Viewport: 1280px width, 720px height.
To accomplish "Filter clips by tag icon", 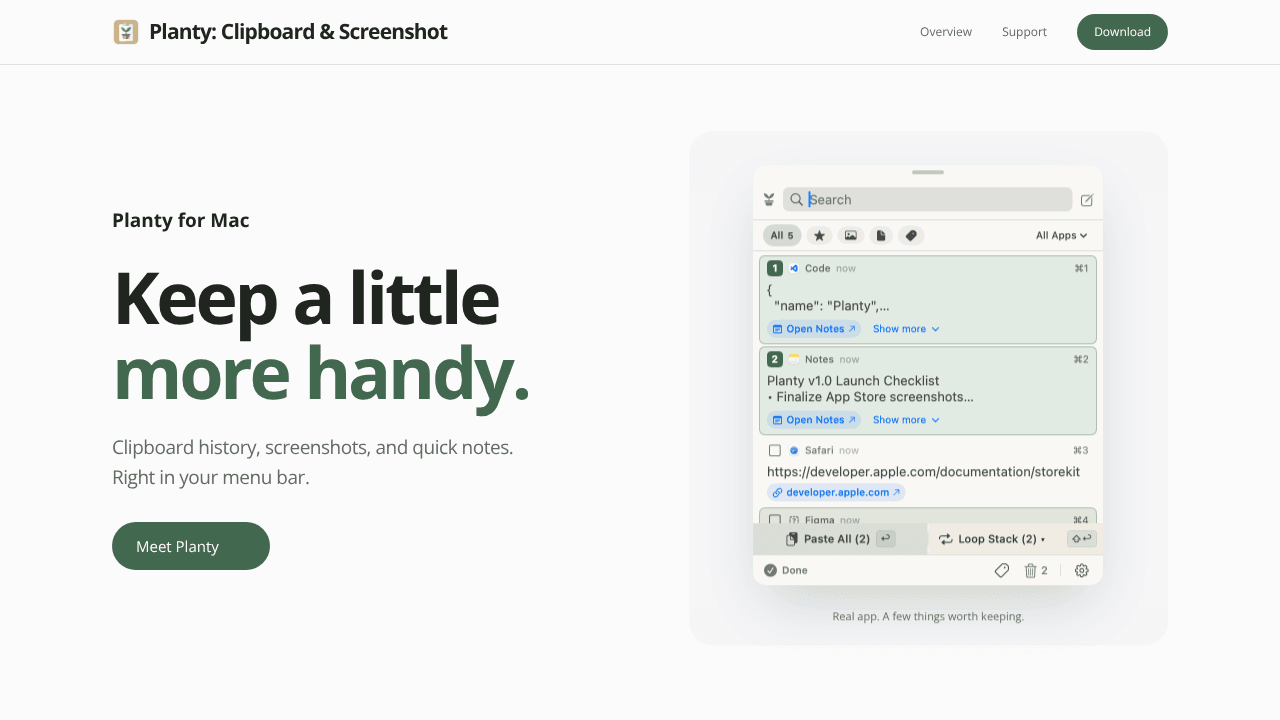I will [x=910, y=236].
